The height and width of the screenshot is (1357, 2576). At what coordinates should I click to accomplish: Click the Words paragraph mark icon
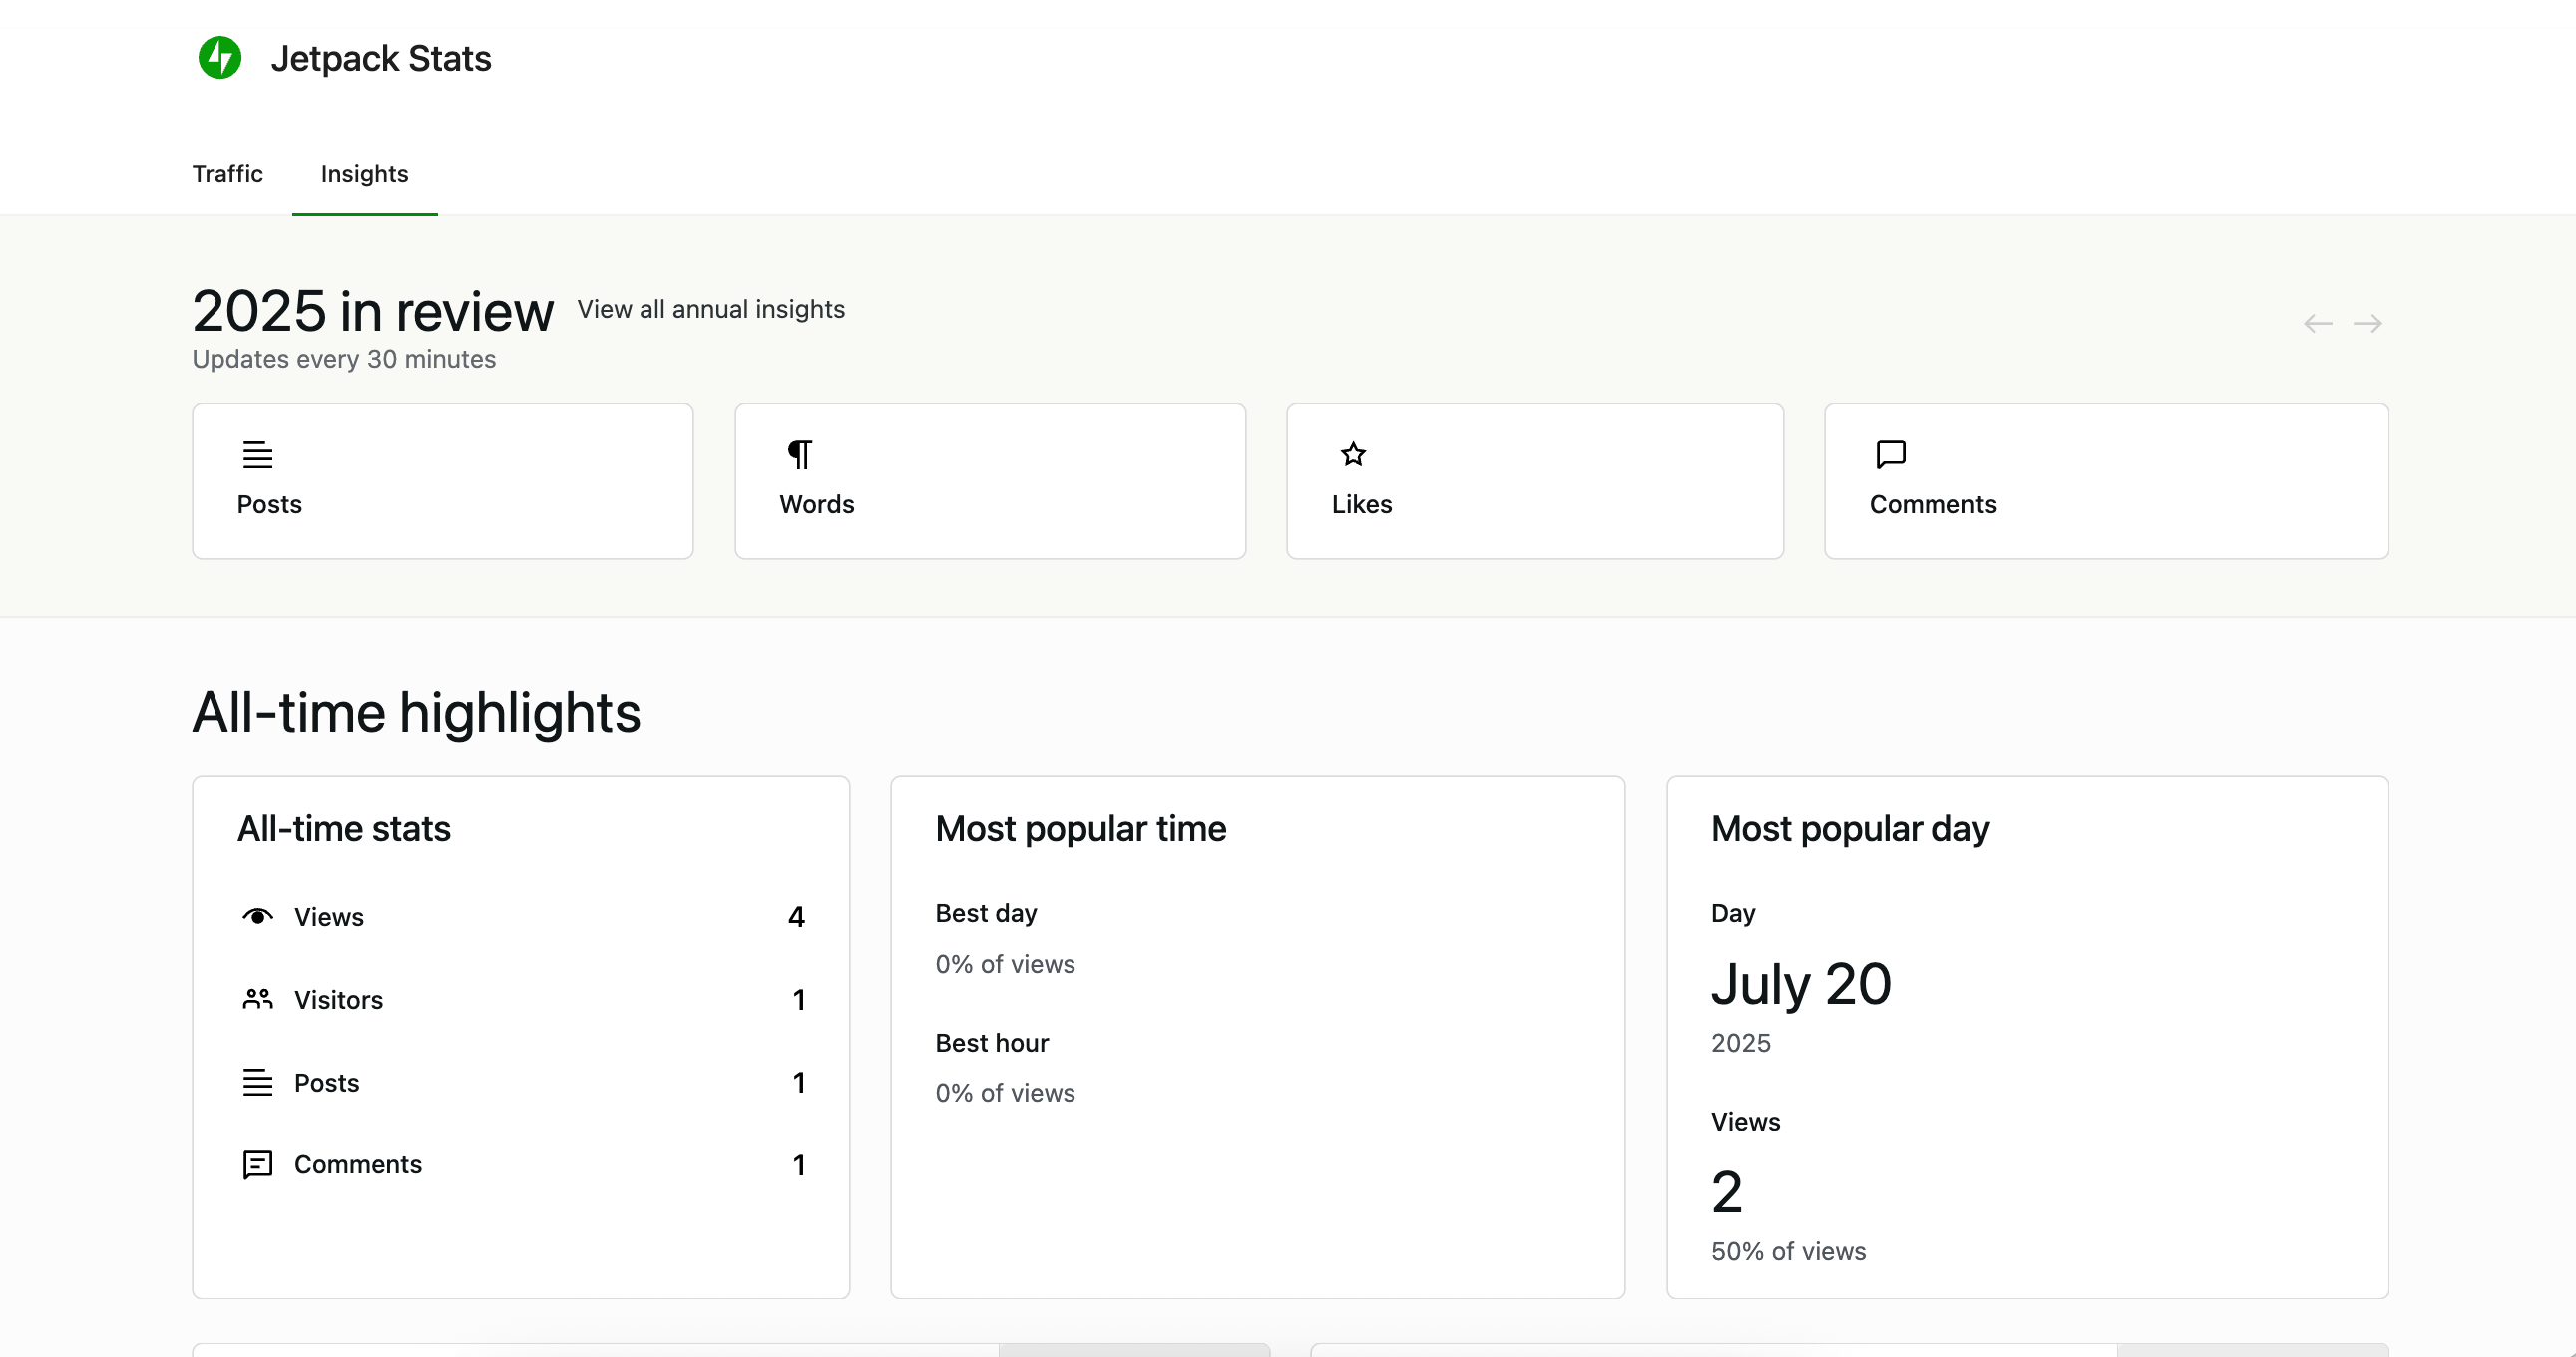[x=800, y=455]
